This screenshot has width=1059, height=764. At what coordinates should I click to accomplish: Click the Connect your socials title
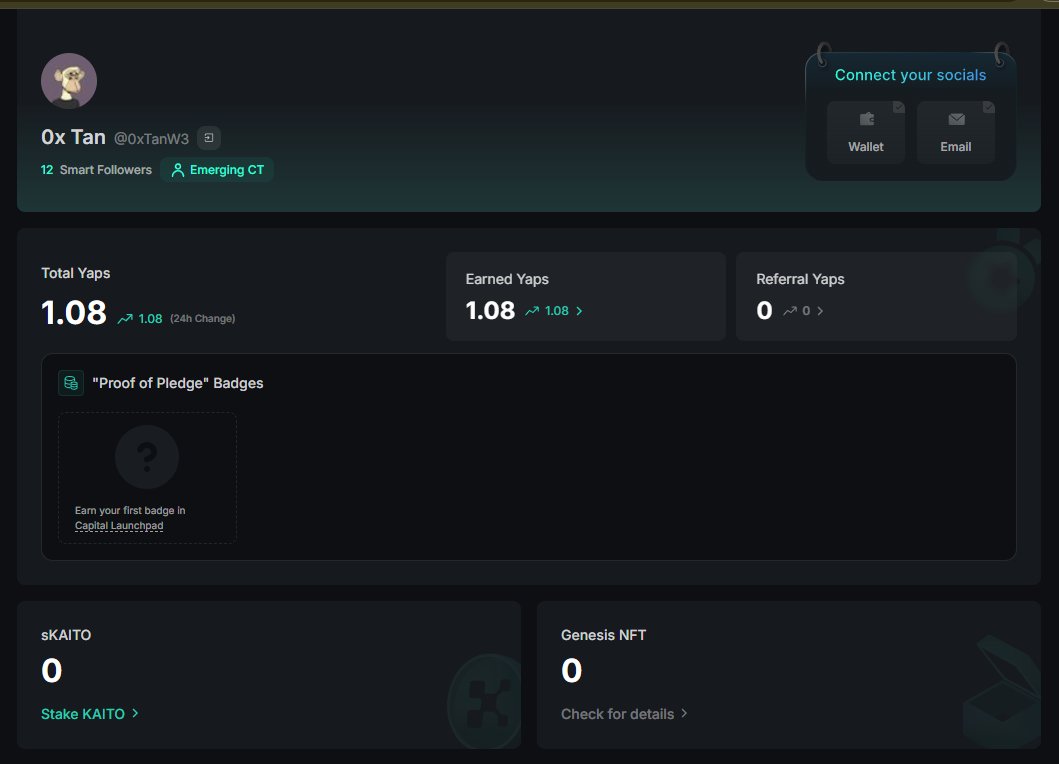(x=910, y=75)
